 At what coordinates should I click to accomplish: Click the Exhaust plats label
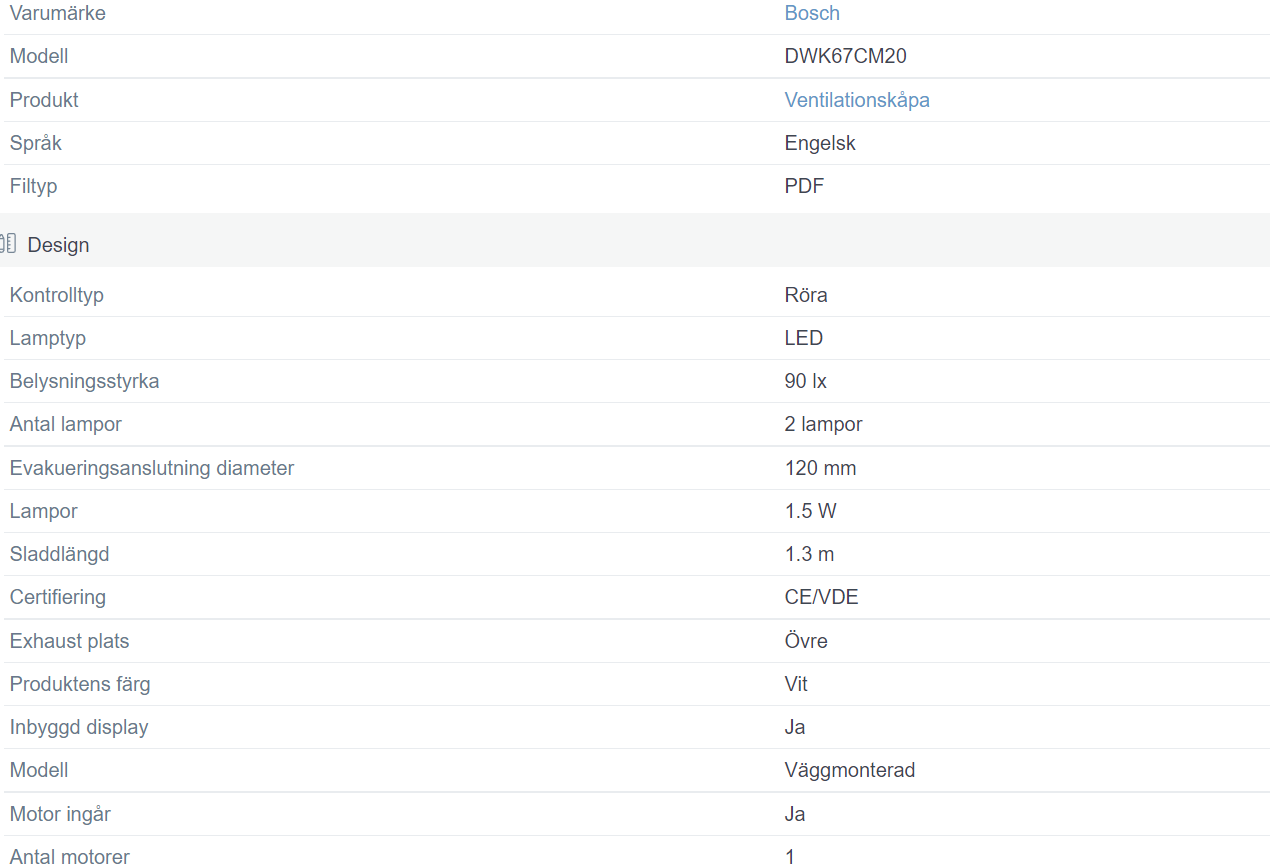(x=70, y=641)
